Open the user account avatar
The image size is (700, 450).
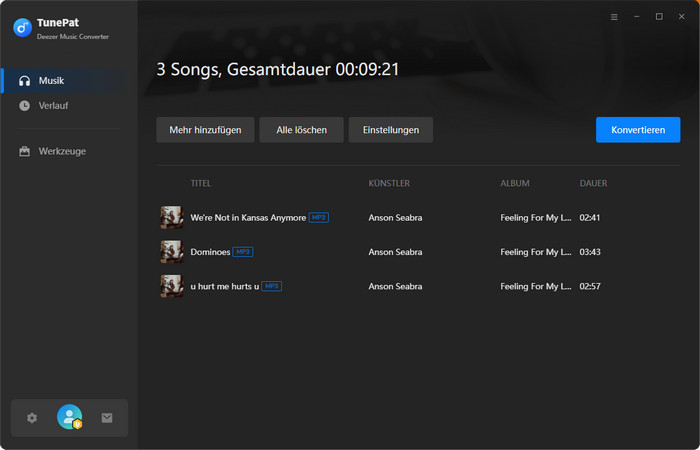70,417
